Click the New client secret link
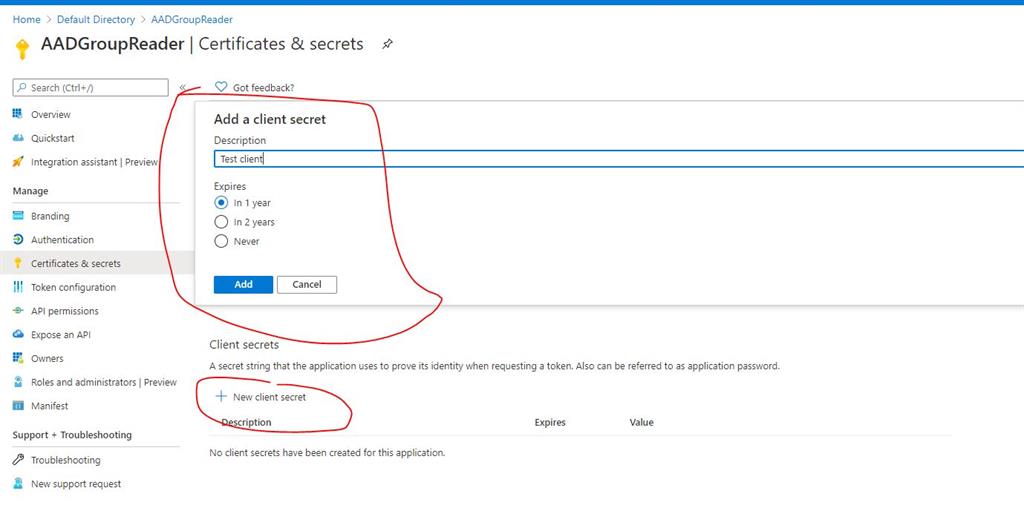1024x528 pixels. tap(270, 397)
